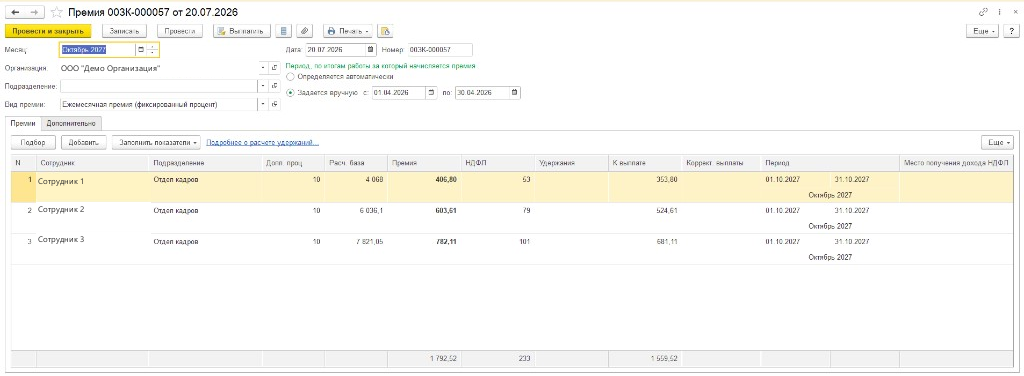Open the Печать dropdown menu
1024x376 pixels.
click(x=348, y=31)
